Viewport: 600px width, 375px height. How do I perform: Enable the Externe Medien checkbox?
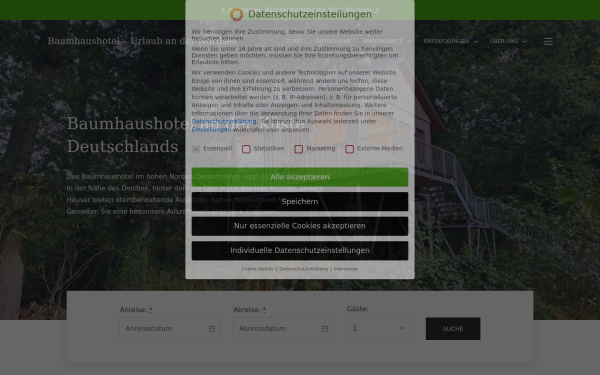(349, 149)
